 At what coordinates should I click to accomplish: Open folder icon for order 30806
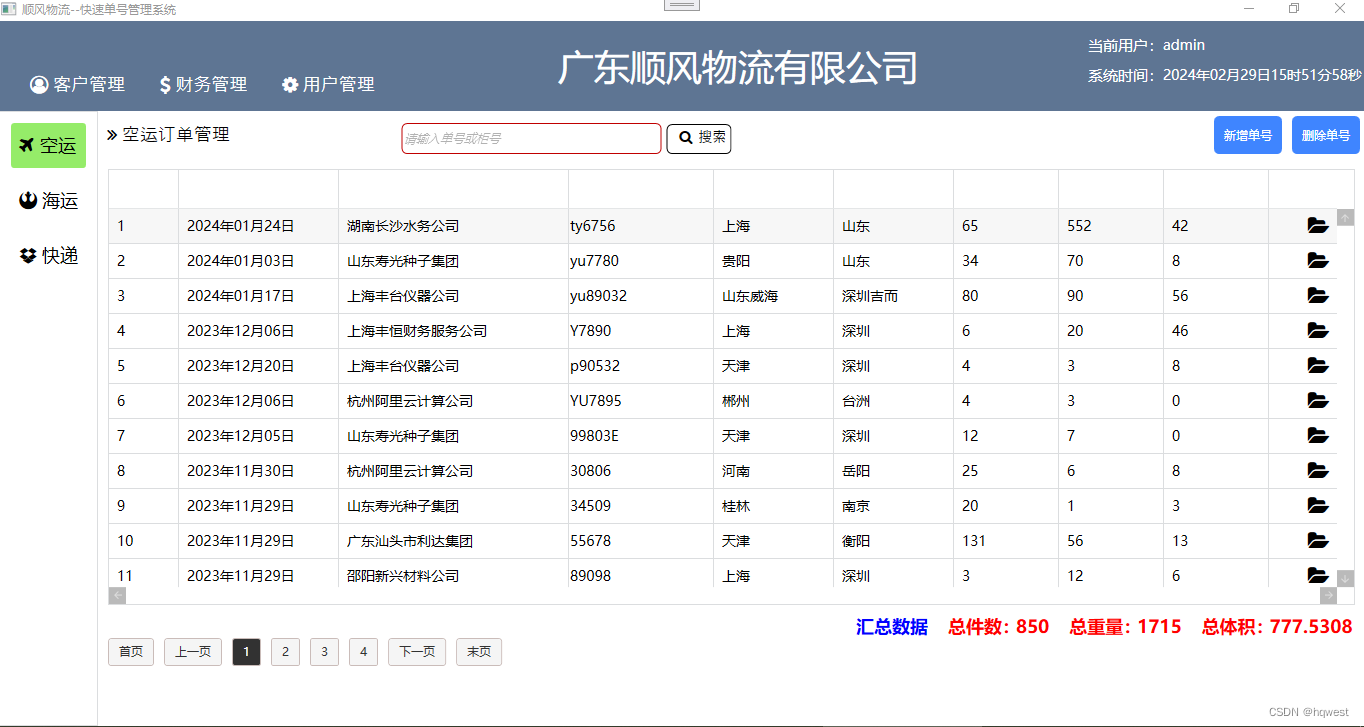(x=1318, y=471)
